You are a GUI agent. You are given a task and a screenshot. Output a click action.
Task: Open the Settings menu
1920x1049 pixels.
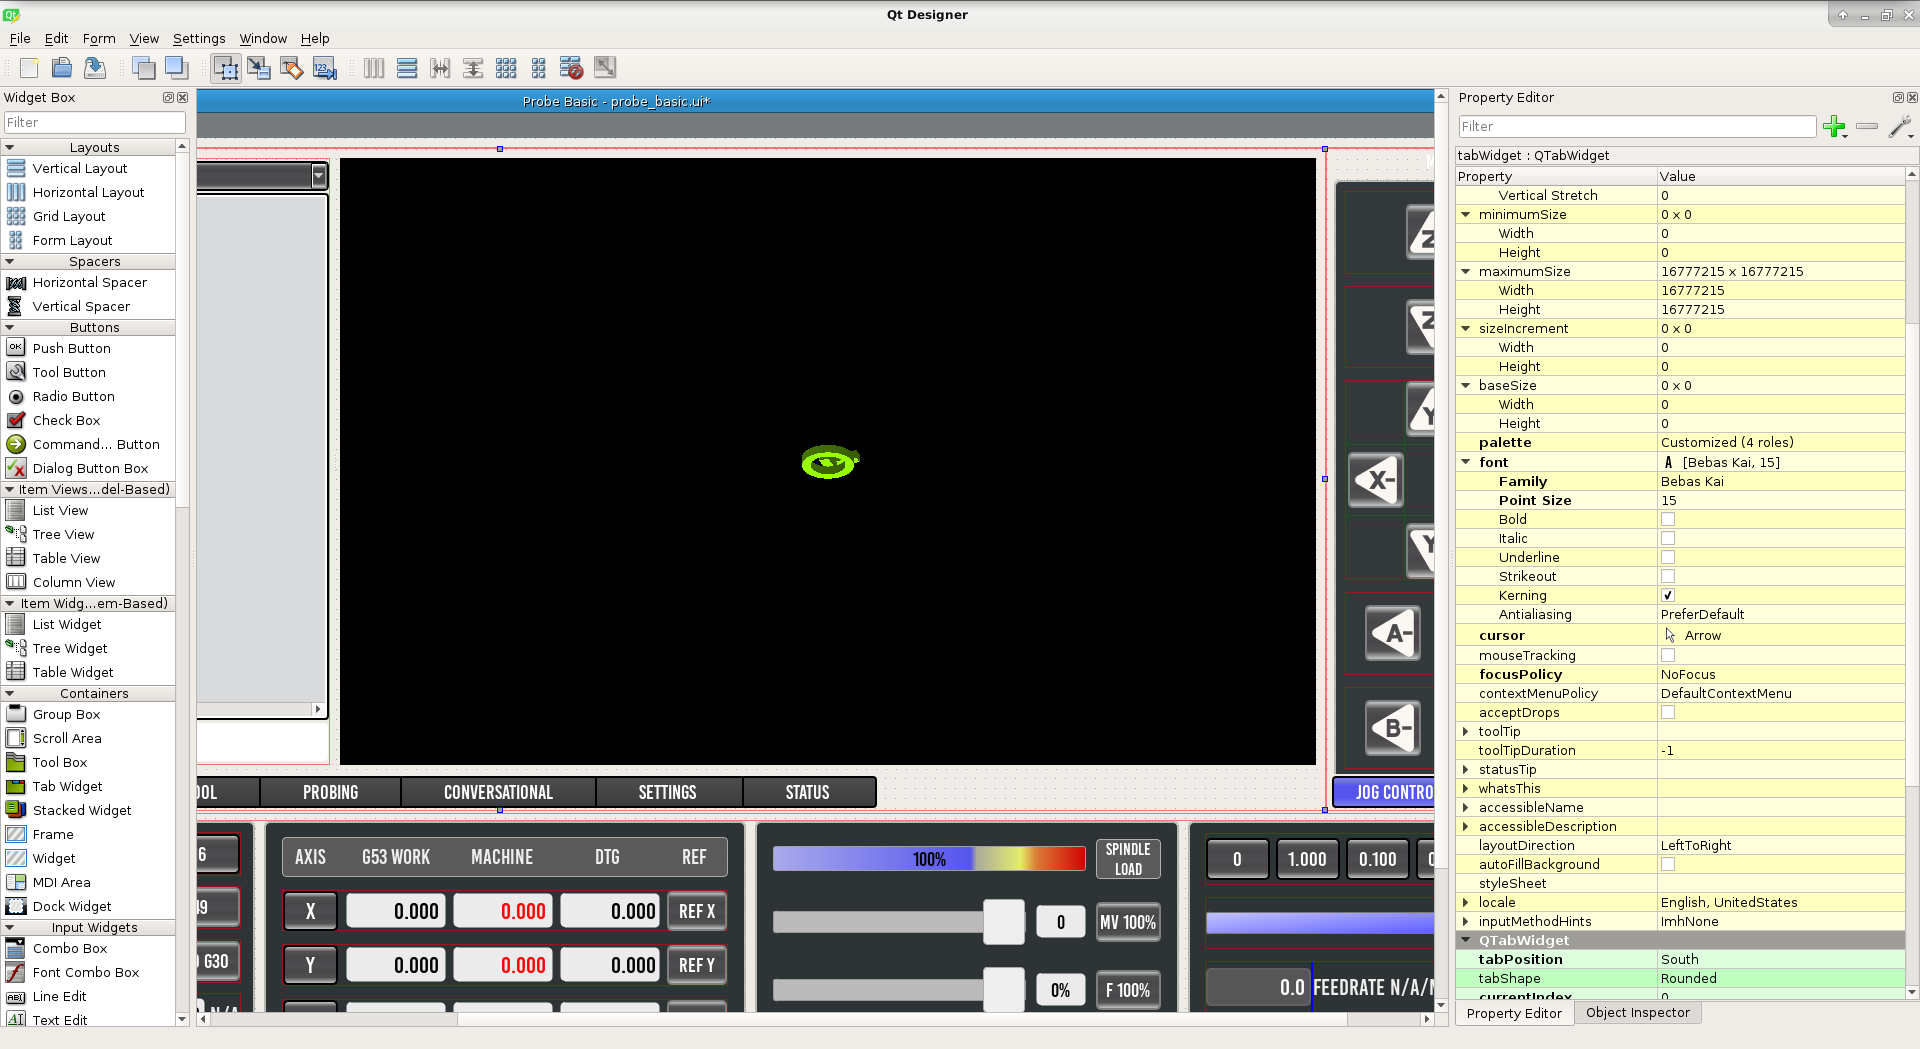pos(199,38)
